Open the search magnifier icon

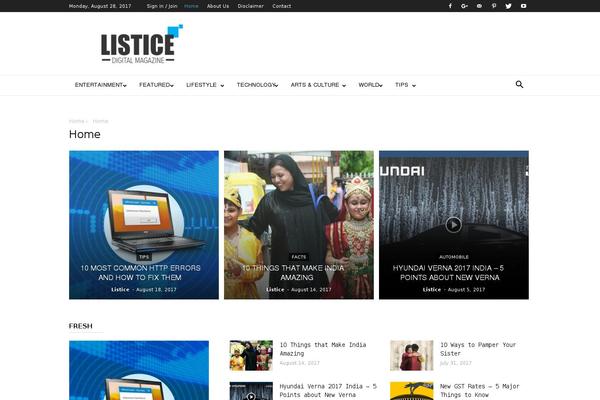pos(519,84)
